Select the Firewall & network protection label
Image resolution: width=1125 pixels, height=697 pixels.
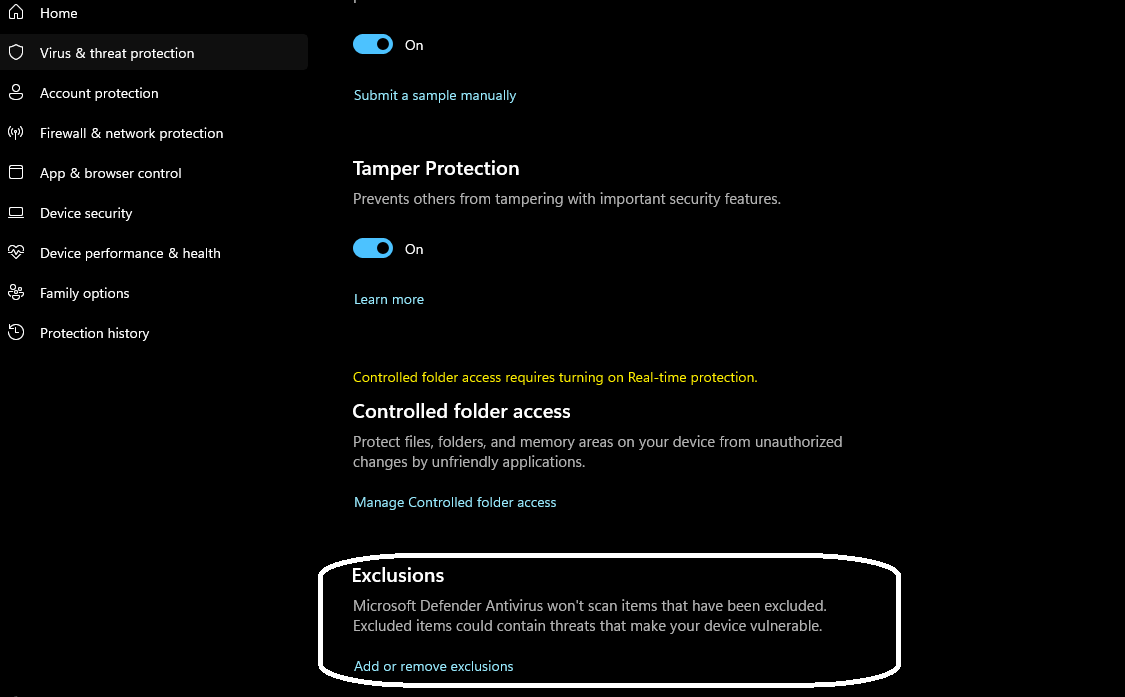[131, 133]
